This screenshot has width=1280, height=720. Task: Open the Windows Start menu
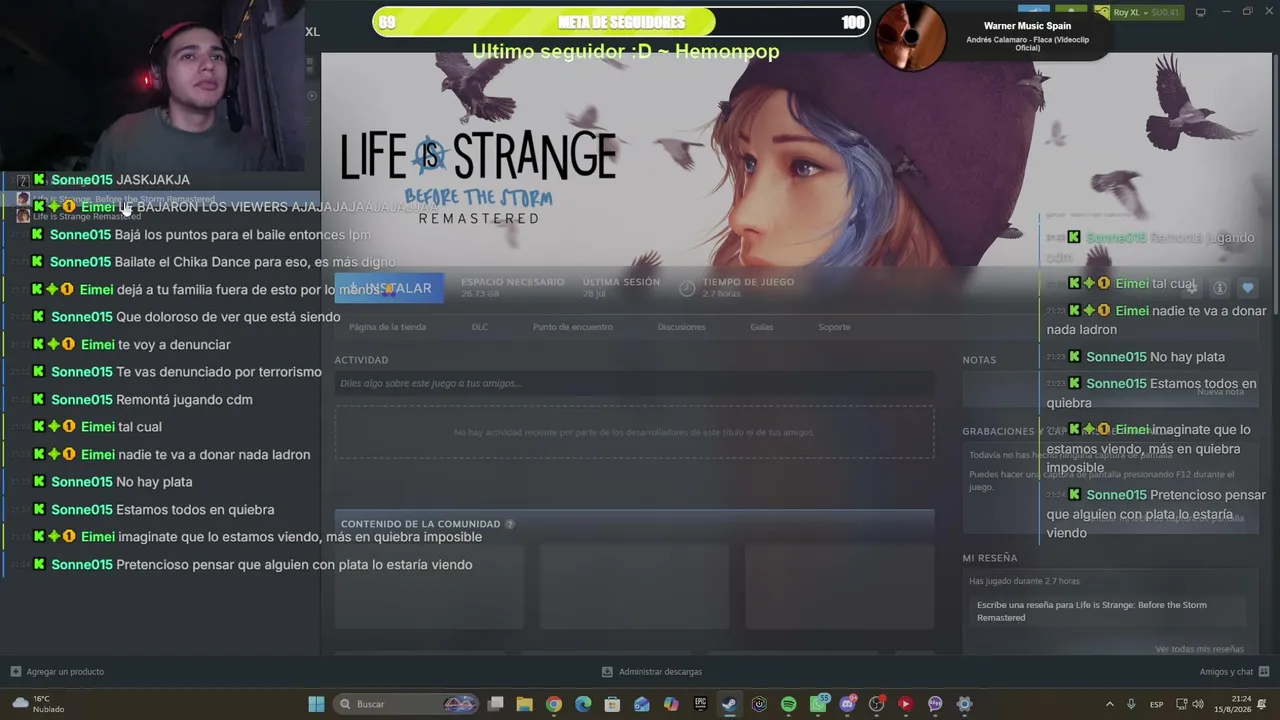tap(316, 704)
